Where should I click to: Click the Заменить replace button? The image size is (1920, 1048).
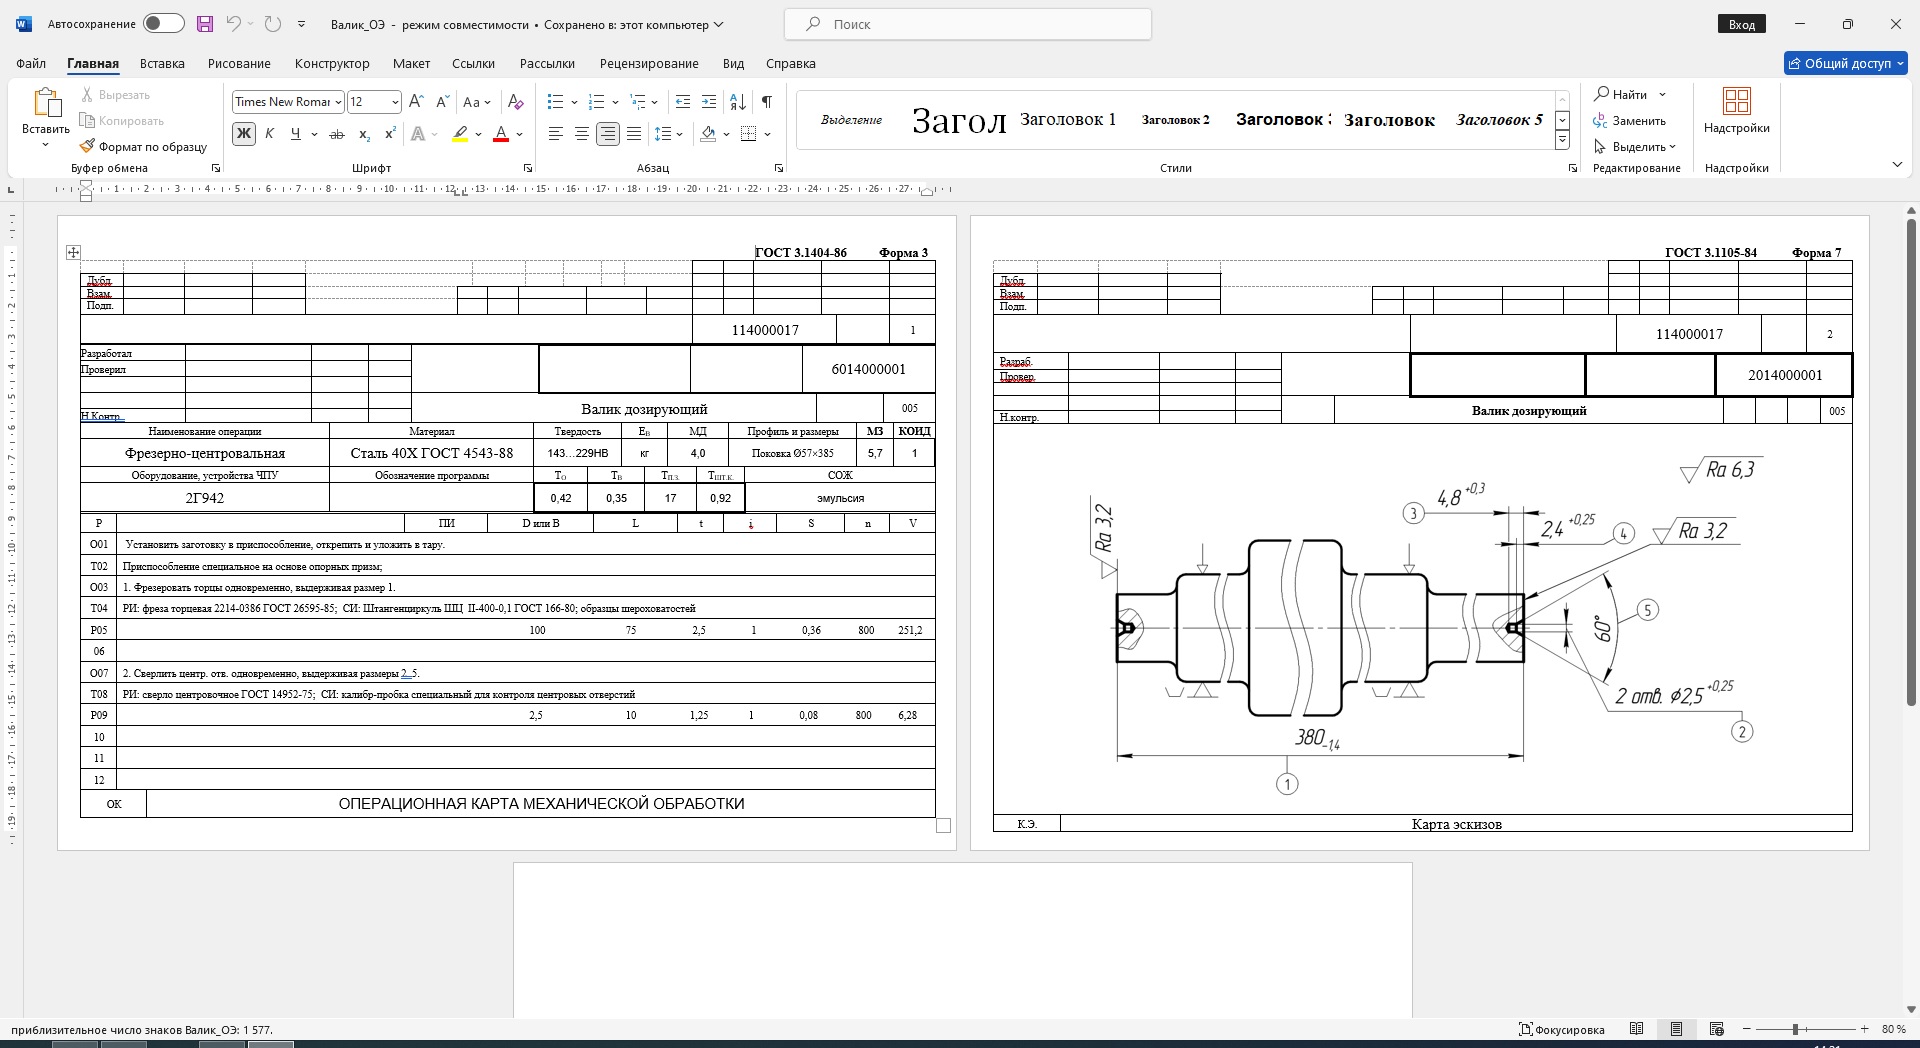click(x=1630, y=121)
